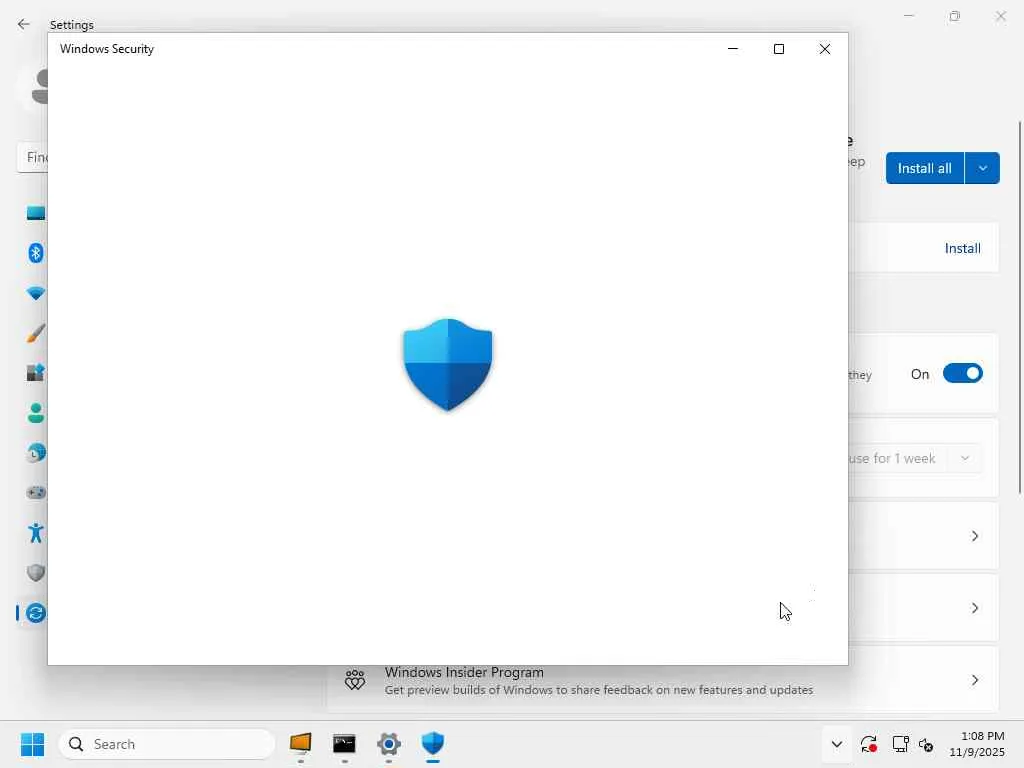Open the Windows Insider Program entry
The width and height of the screenshot is (1024, 768).
662,680
